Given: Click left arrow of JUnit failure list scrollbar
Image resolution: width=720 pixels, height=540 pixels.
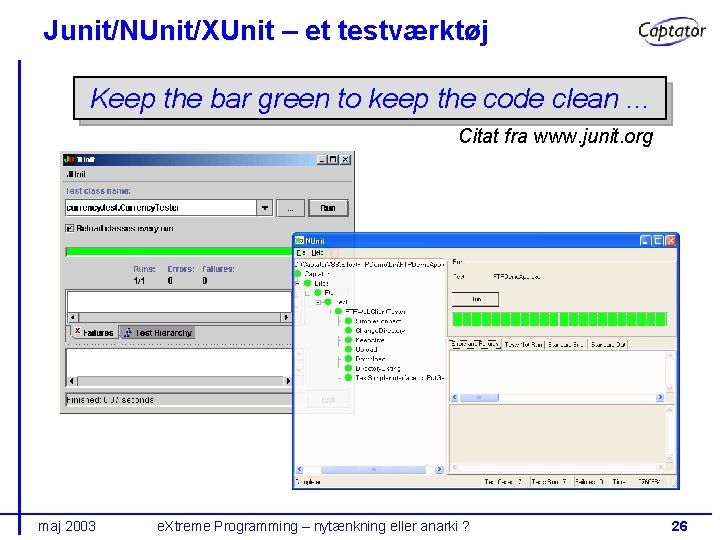Looking at the screenshot, I should (x=73, y=317).
